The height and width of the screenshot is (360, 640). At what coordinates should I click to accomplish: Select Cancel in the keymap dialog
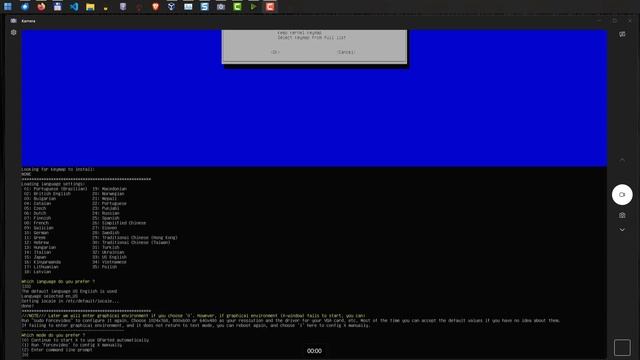pos(346,52)
